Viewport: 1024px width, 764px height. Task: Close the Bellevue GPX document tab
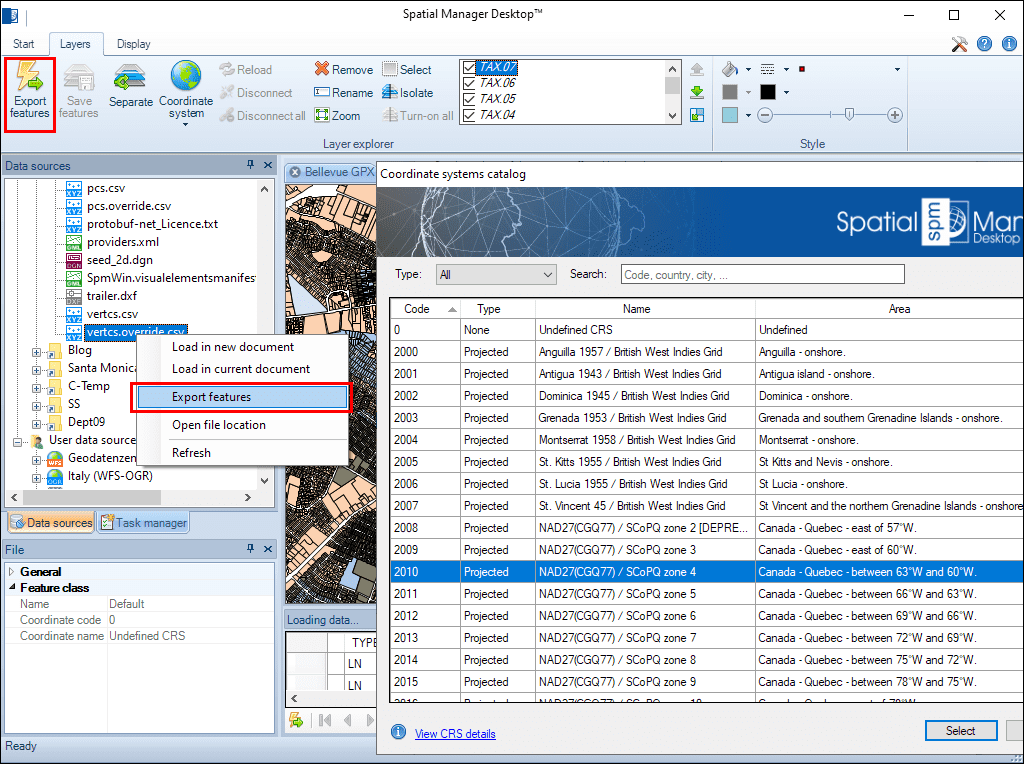pos(295,172)
